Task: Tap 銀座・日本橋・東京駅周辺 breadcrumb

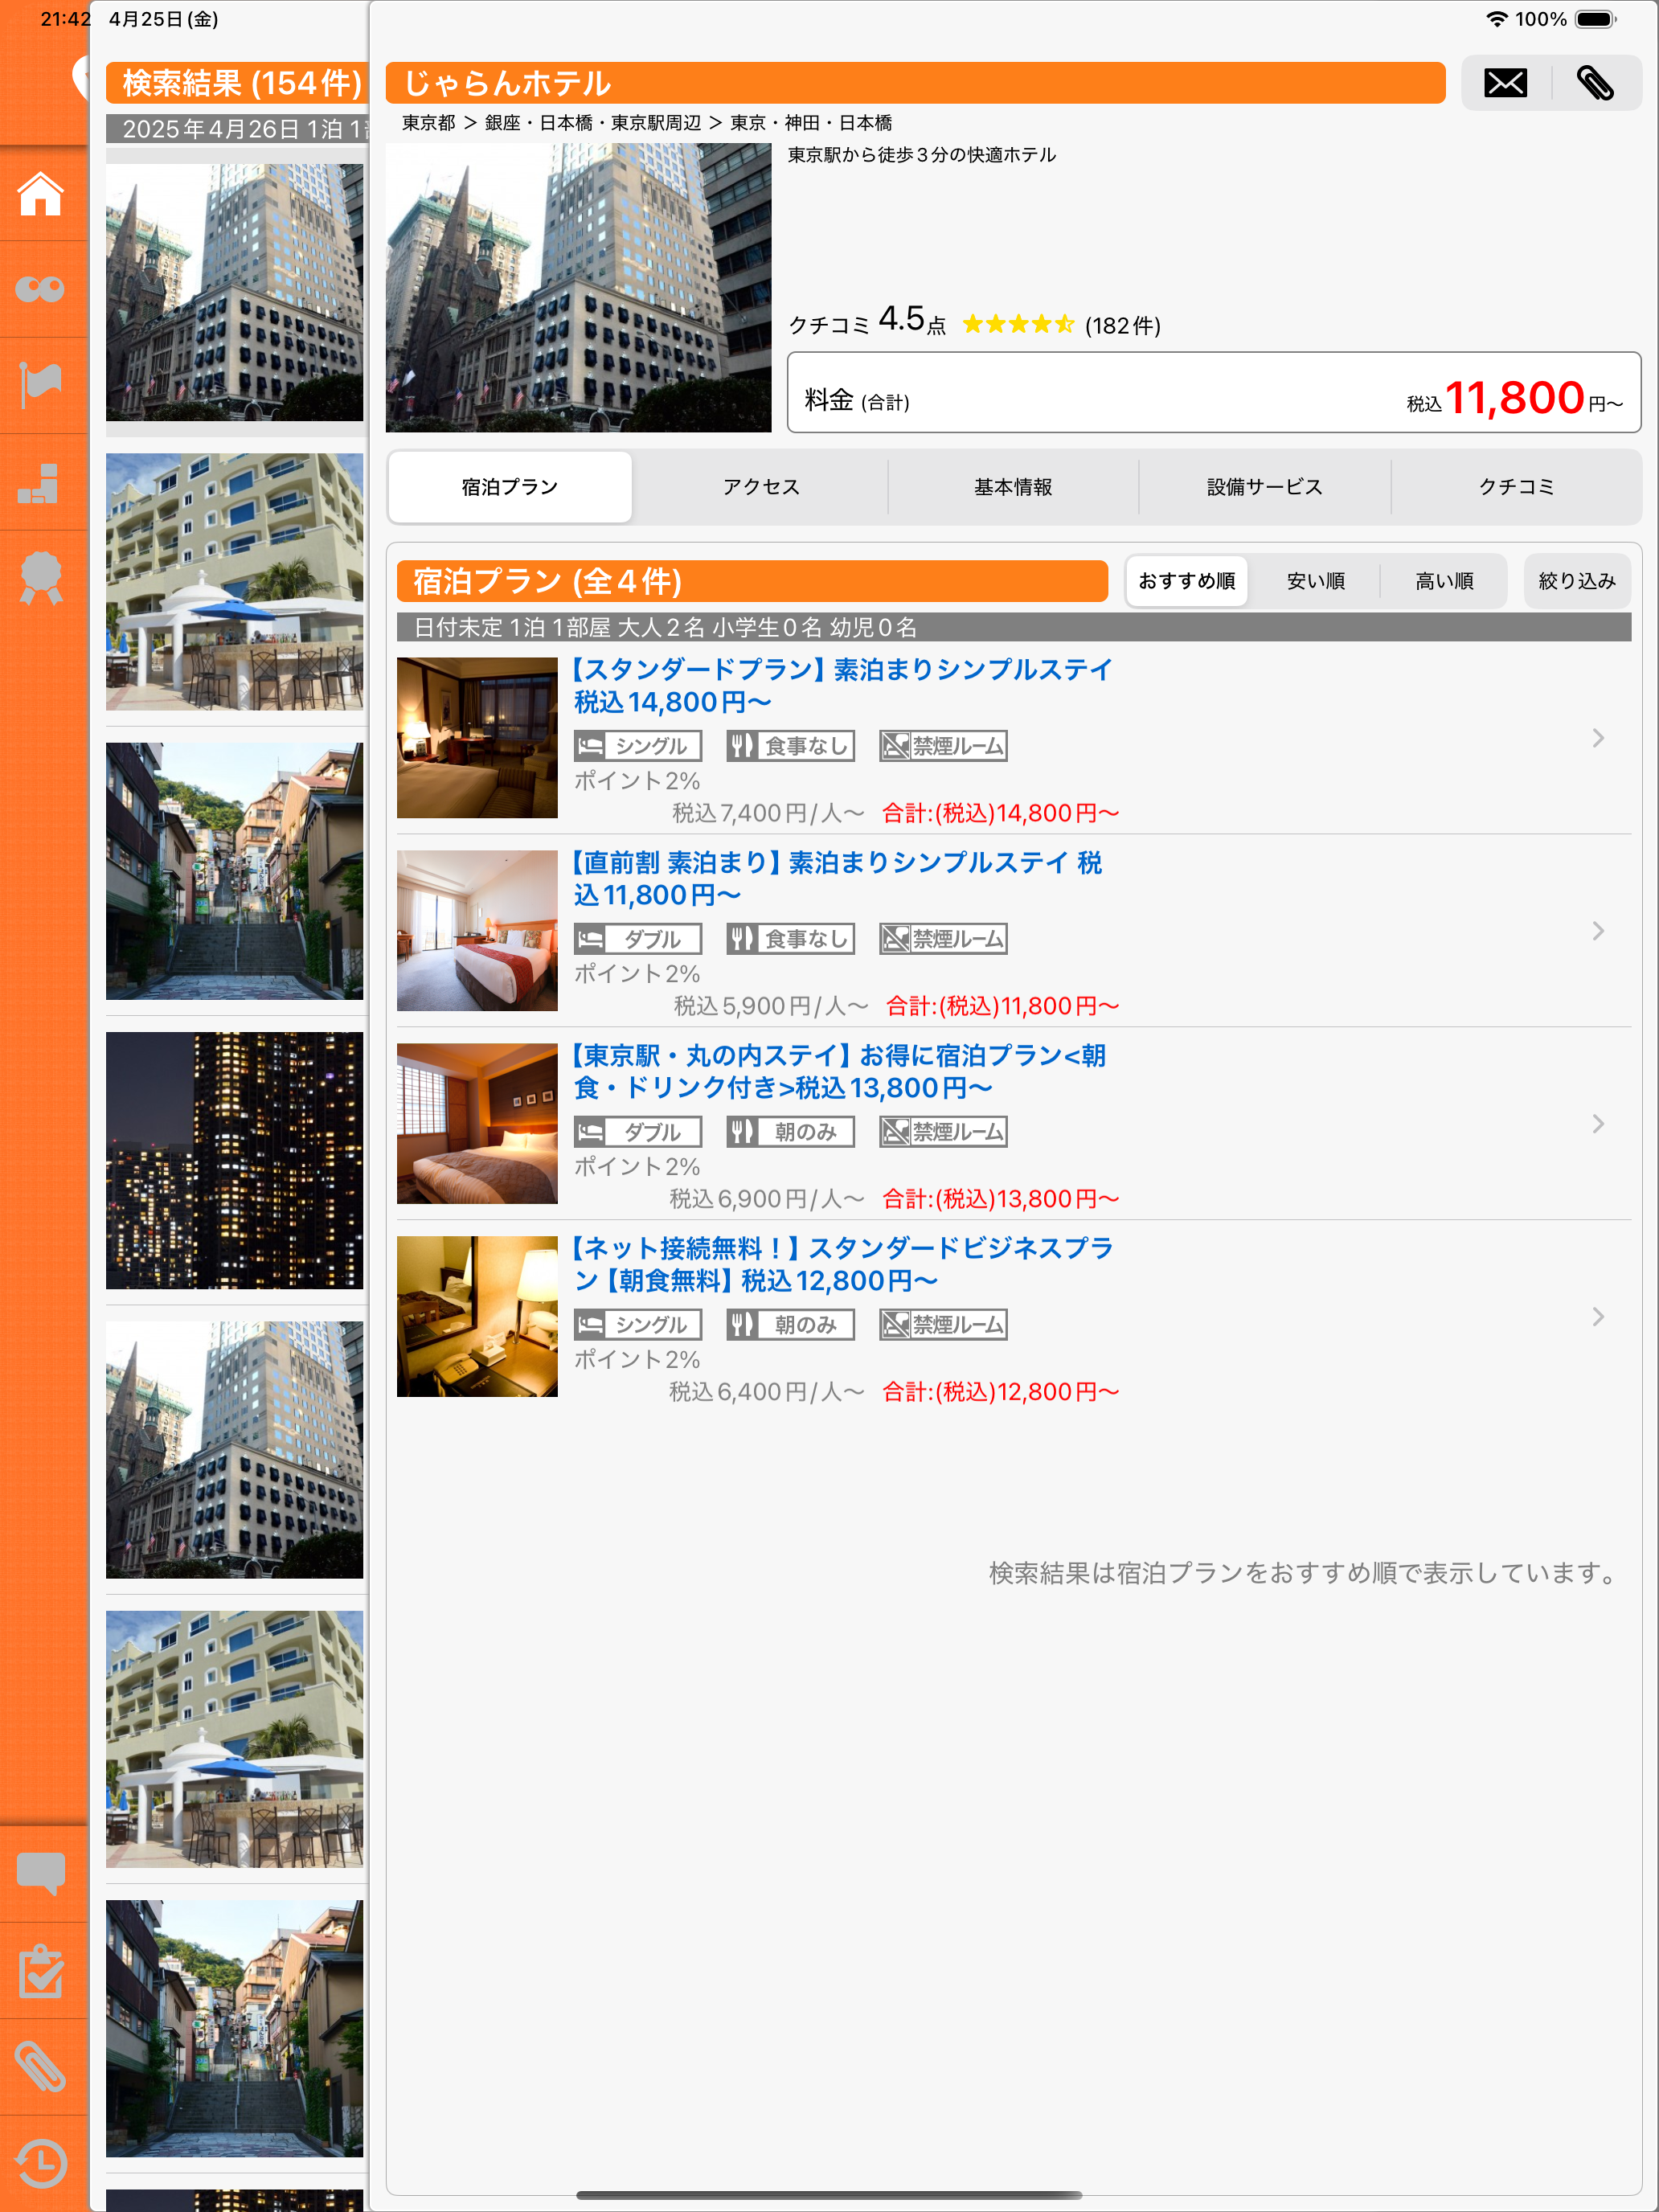Action: [x=592, y=123]
